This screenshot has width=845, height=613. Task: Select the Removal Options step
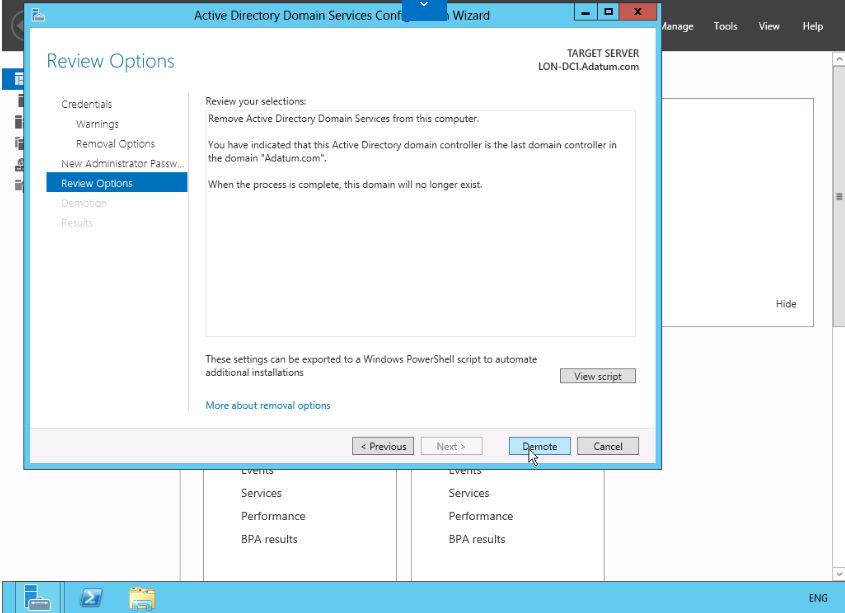(115, 144)
